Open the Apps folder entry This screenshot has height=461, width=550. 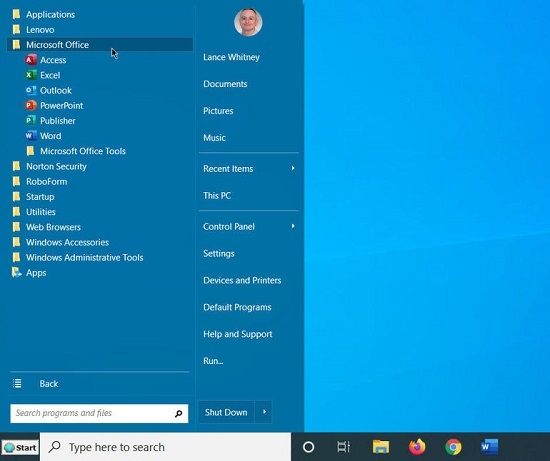pyautogui.click(x=29, y=273)
